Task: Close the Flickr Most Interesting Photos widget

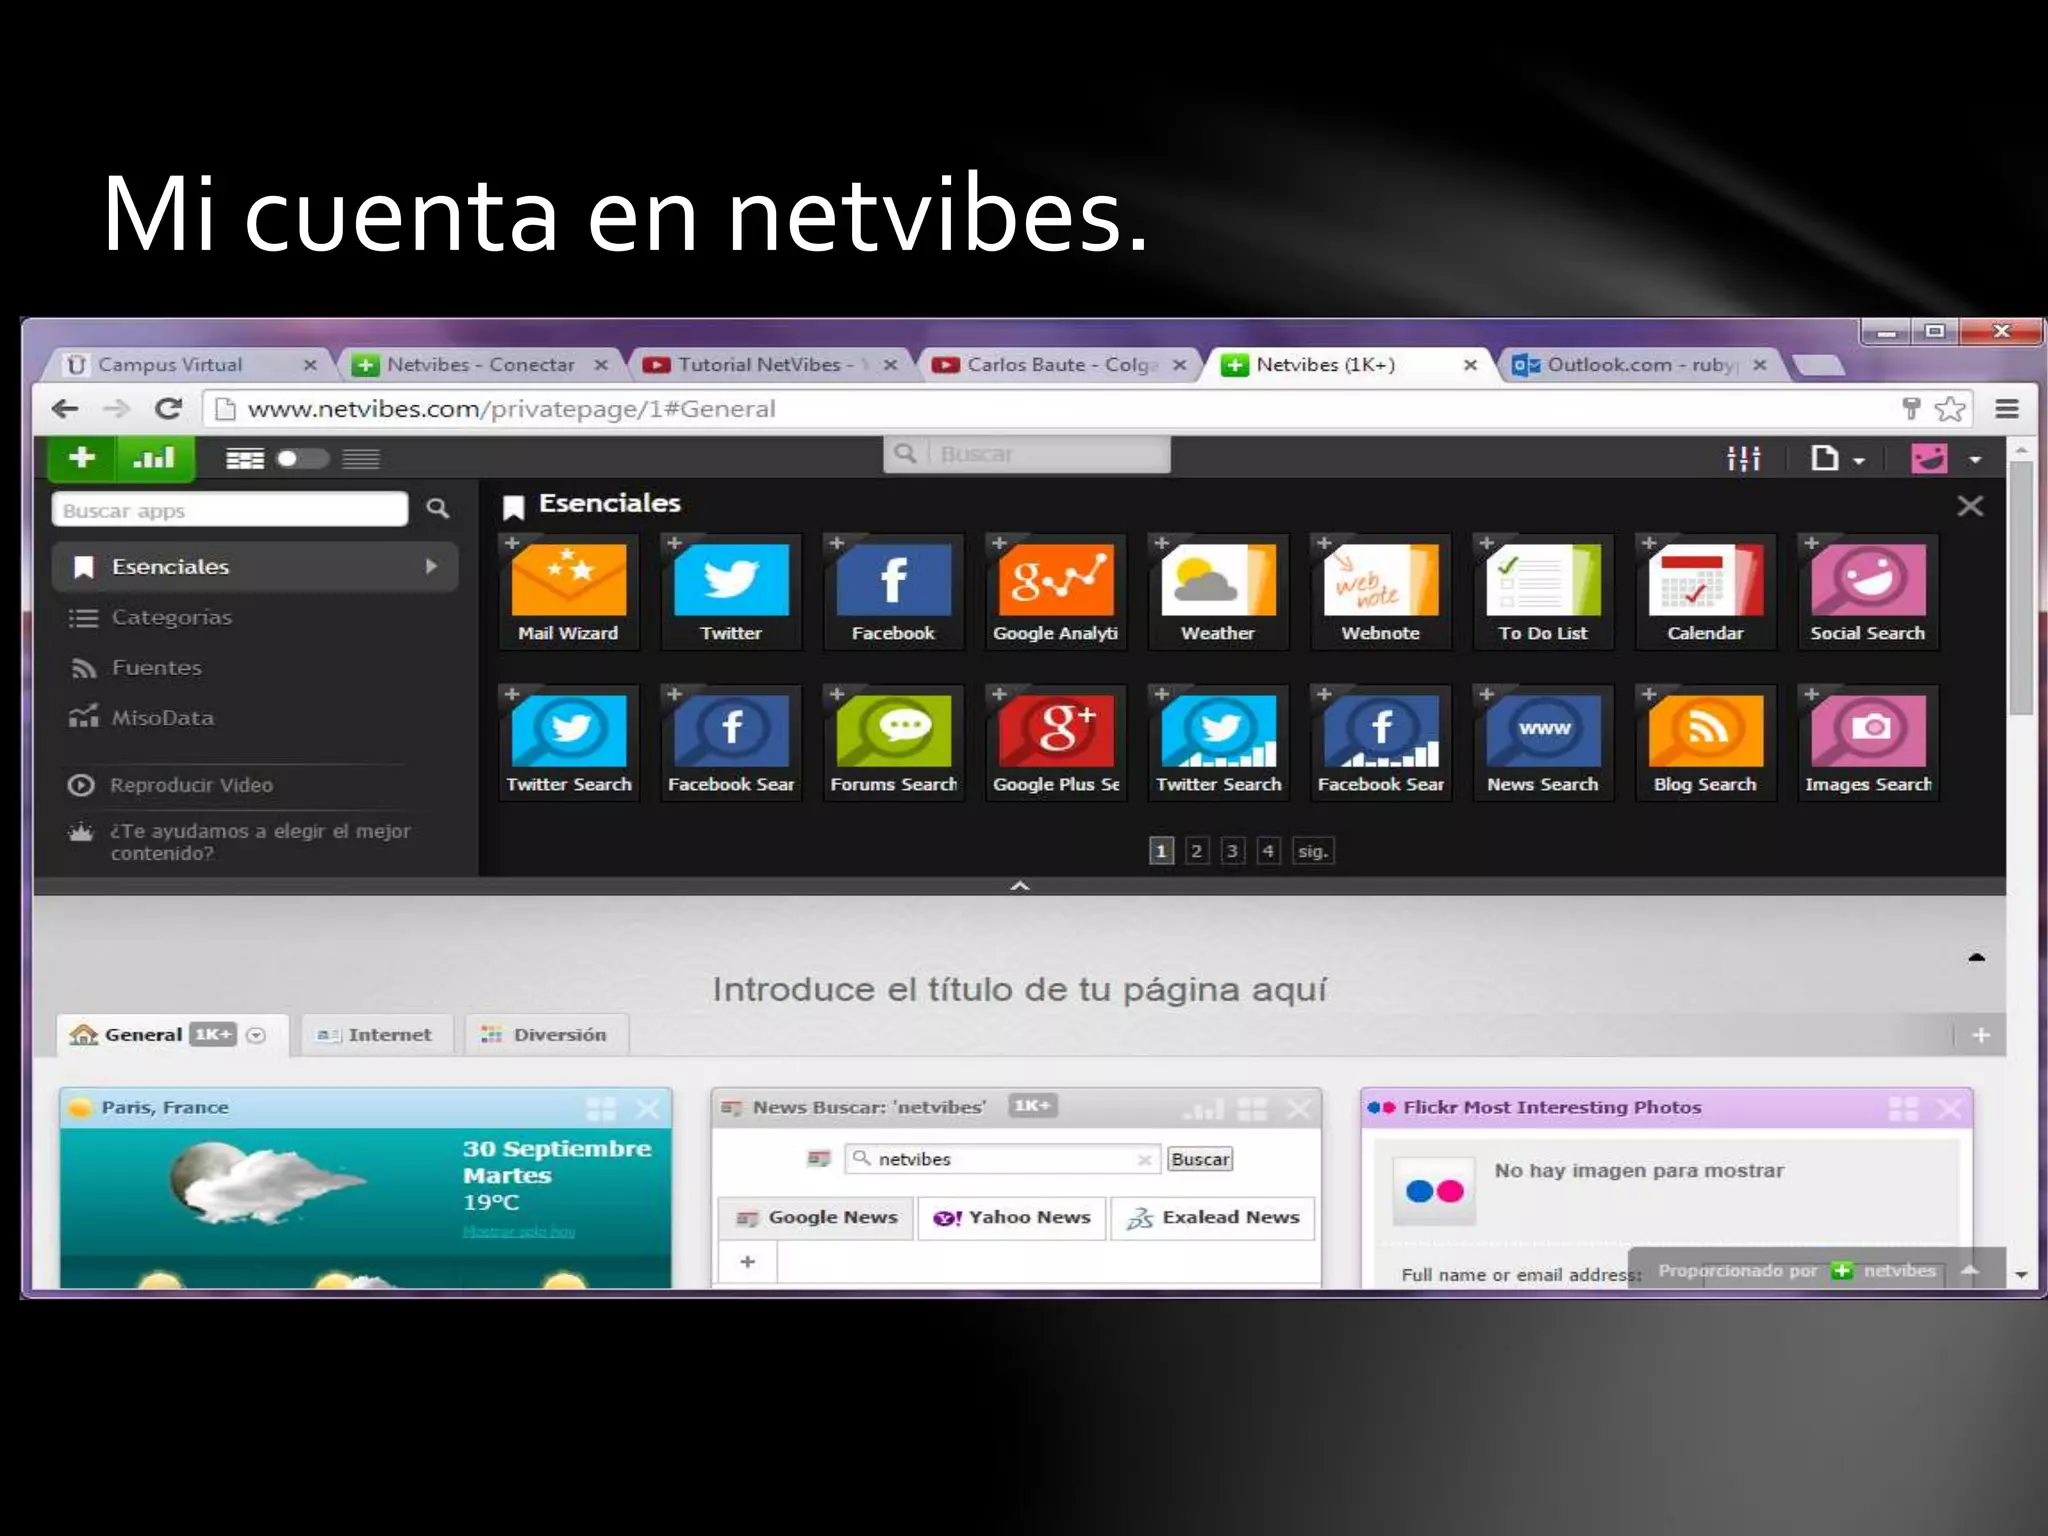Action: pos(1950,1108)
